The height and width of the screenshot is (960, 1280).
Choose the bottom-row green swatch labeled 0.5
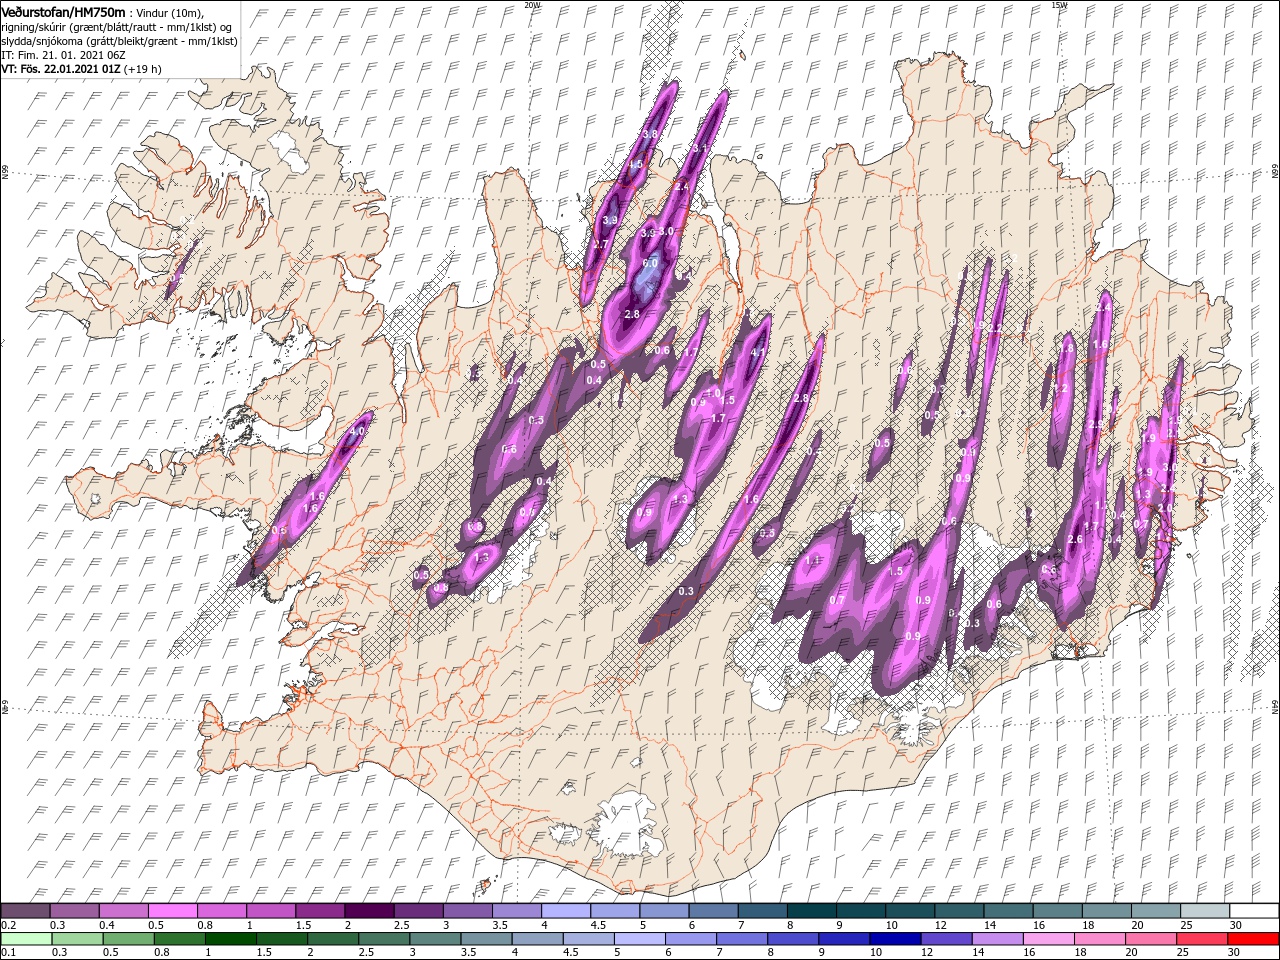click(x=129, y=939)
